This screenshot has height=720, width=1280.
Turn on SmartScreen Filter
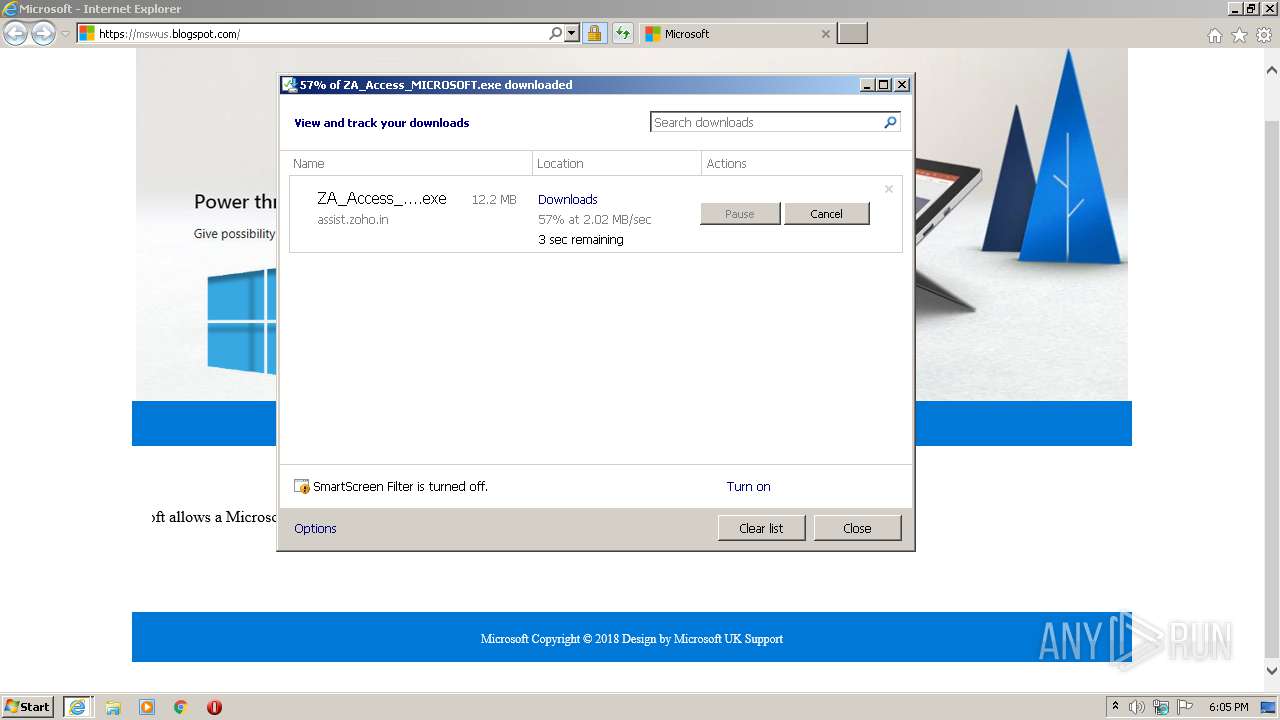pyautogui.click(x=748, y=487)
